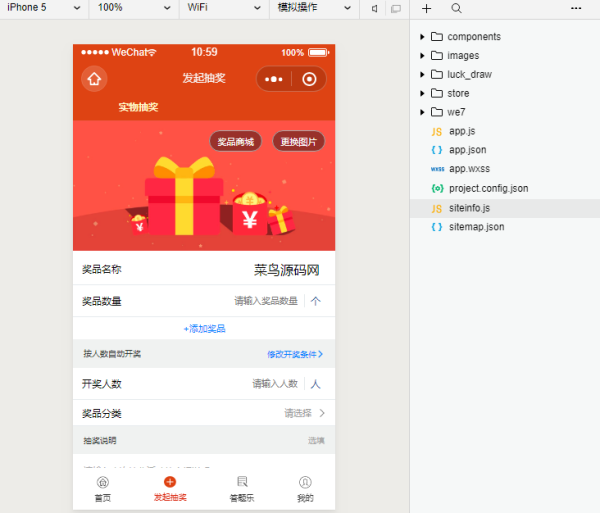Image resolution: width=600 pixels, height=513 pixels.
Task: Click the wxss icon beside app.wxss
Action: (437, 169)
